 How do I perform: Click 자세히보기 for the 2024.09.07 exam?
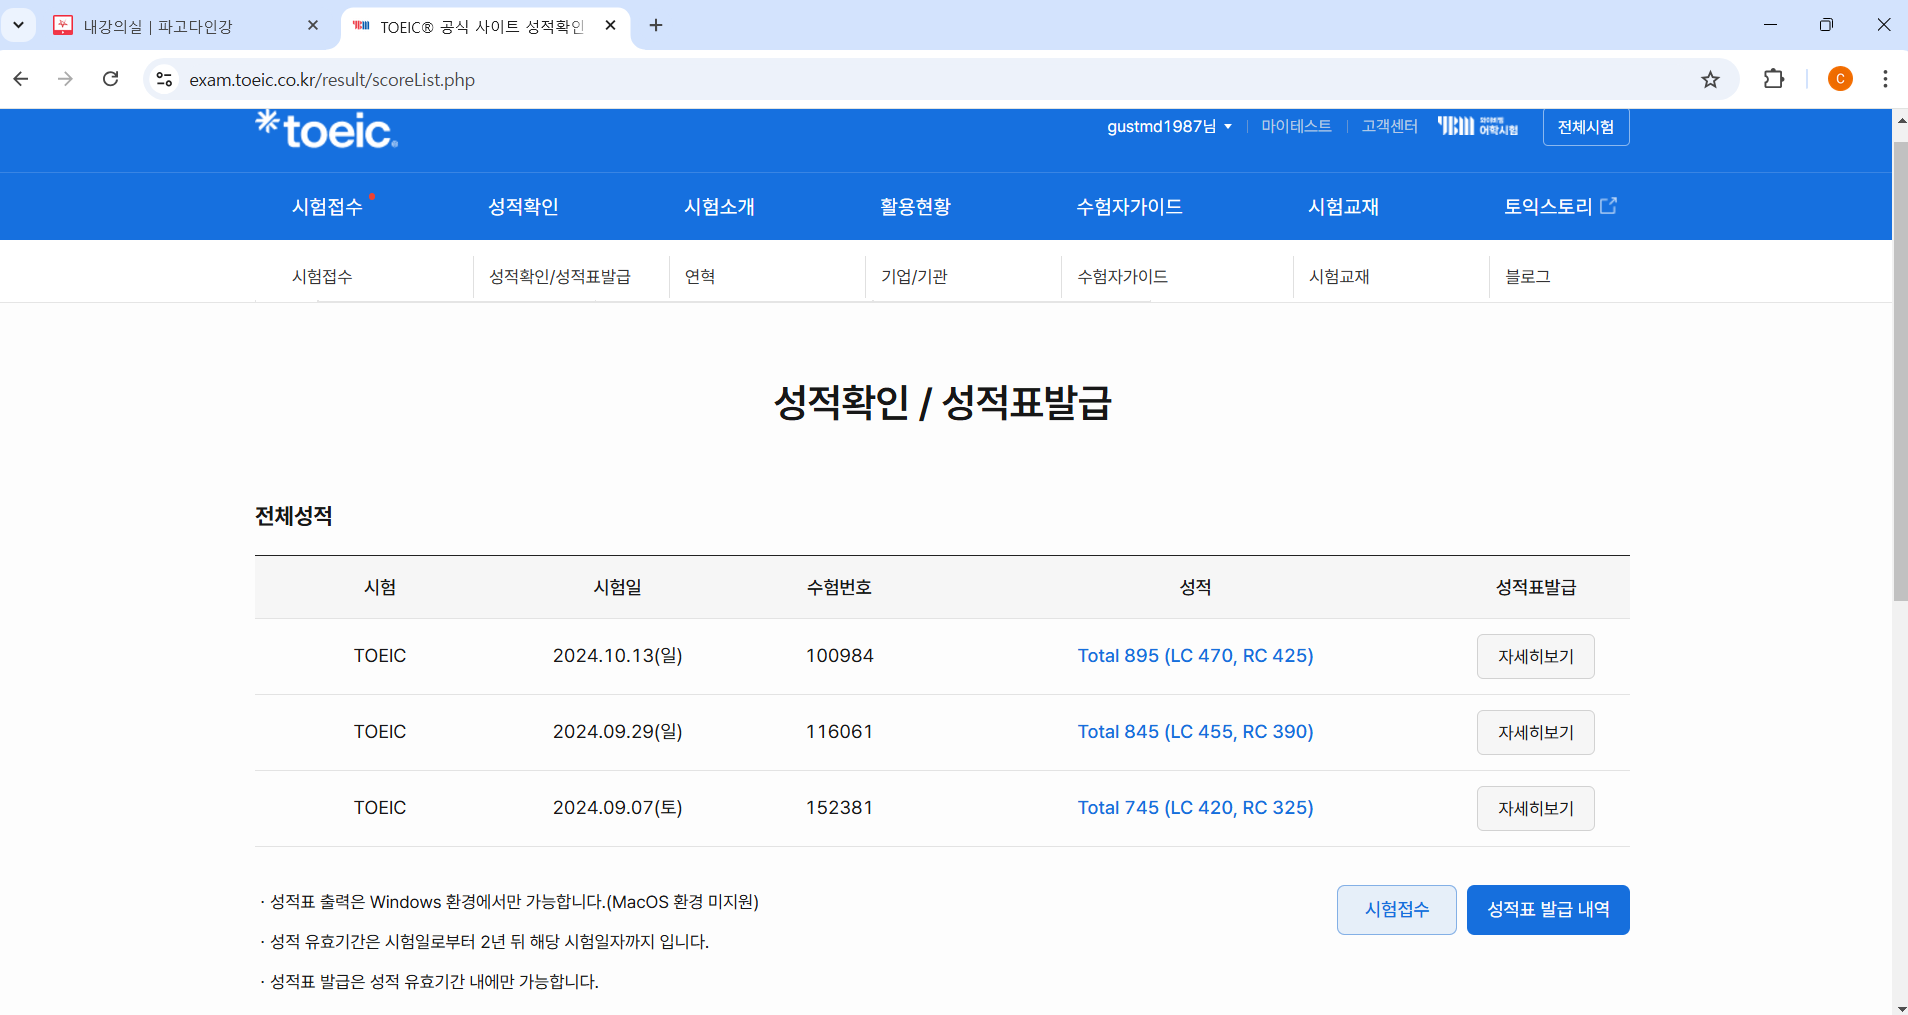tap(1536, 808)
